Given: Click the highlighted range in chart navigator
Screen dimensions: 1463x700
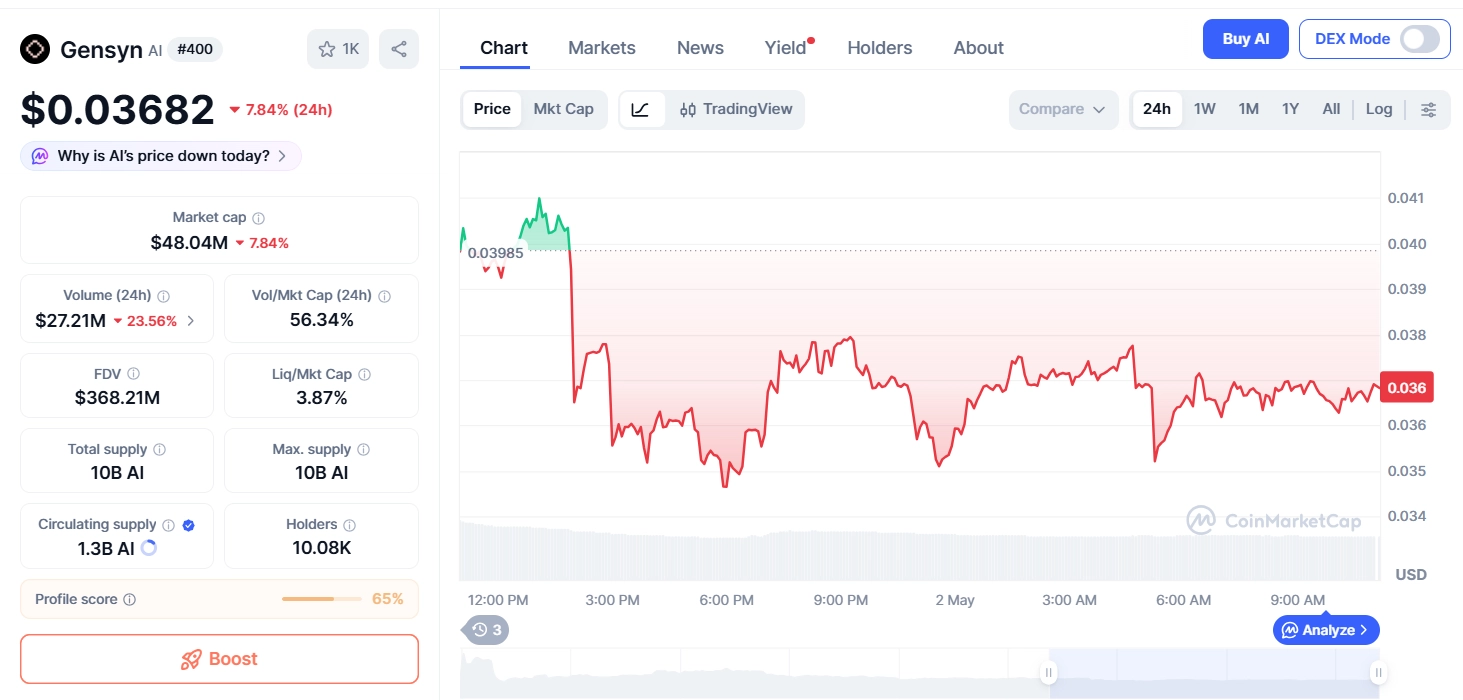Looking at the screenshot, I should click(x=1213, y=673).
